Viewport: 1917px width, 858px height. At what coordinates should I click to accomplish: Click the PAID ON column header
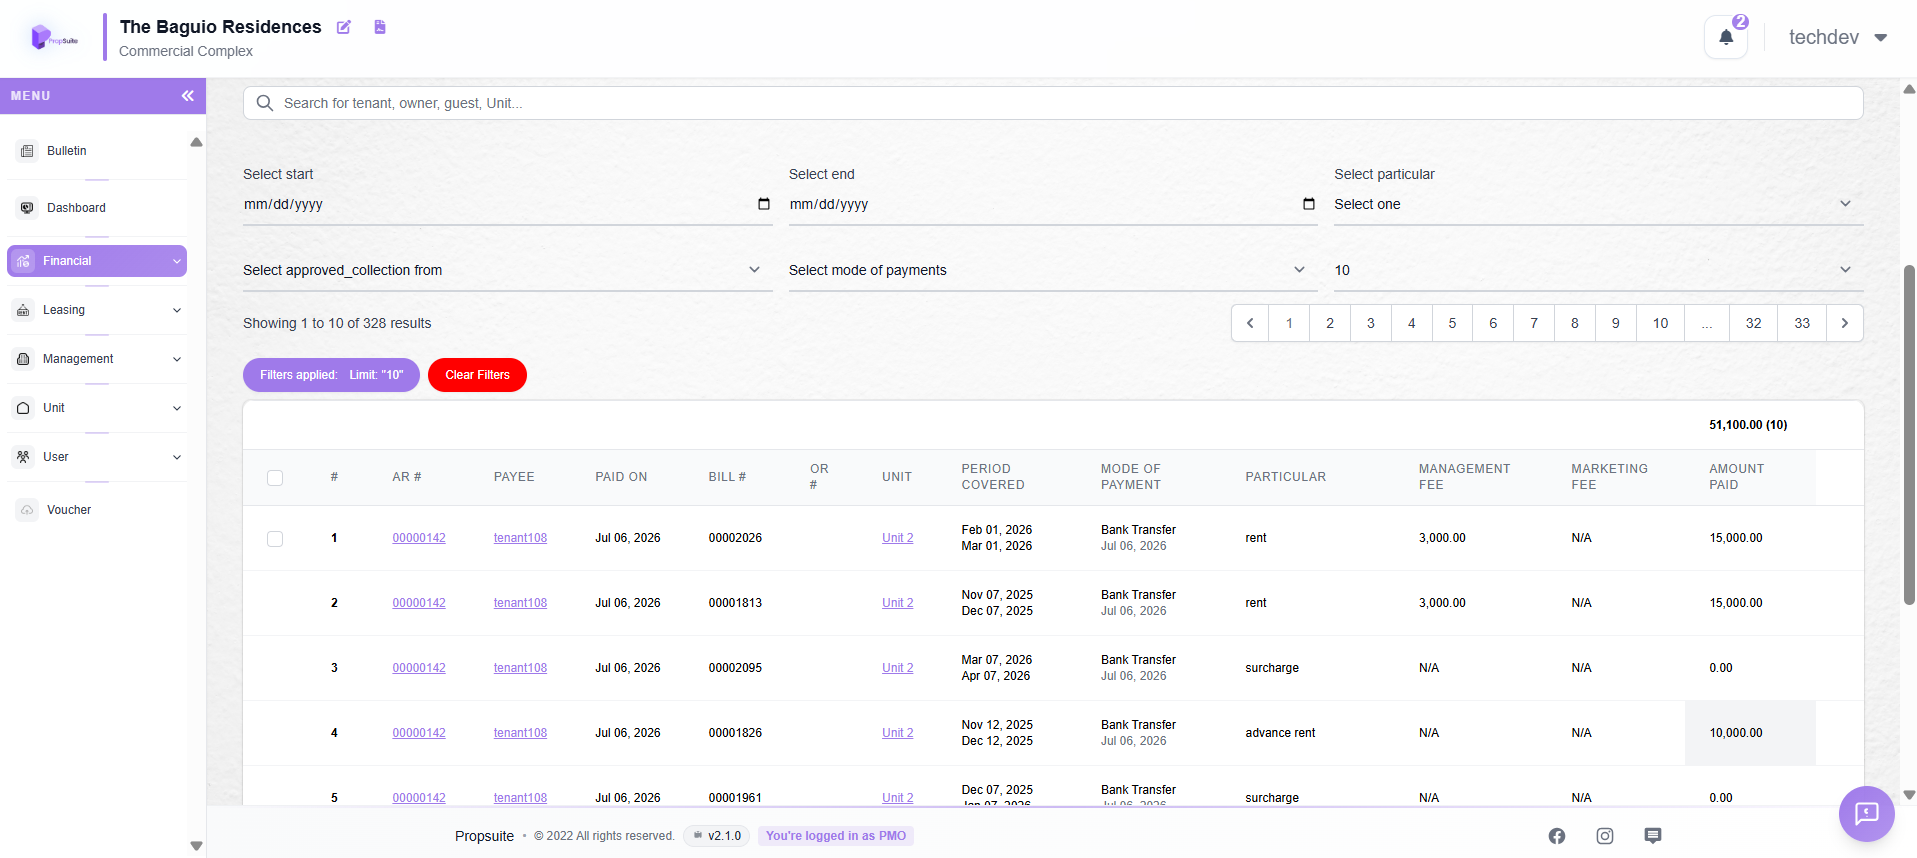point(621,477)
